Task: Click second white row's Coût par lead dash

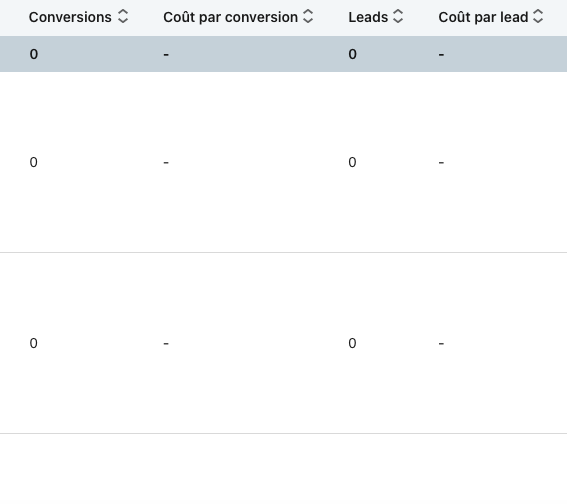Action: (x=441, y=343)
